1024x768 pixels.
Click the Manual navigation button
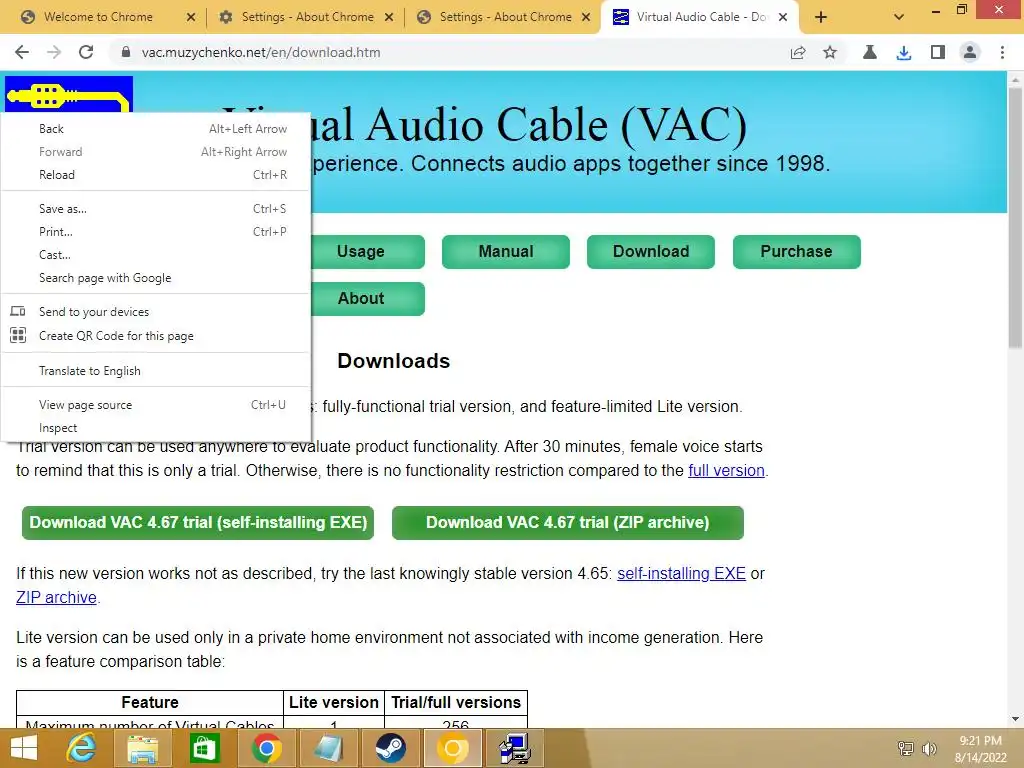[x=505, y=251]
